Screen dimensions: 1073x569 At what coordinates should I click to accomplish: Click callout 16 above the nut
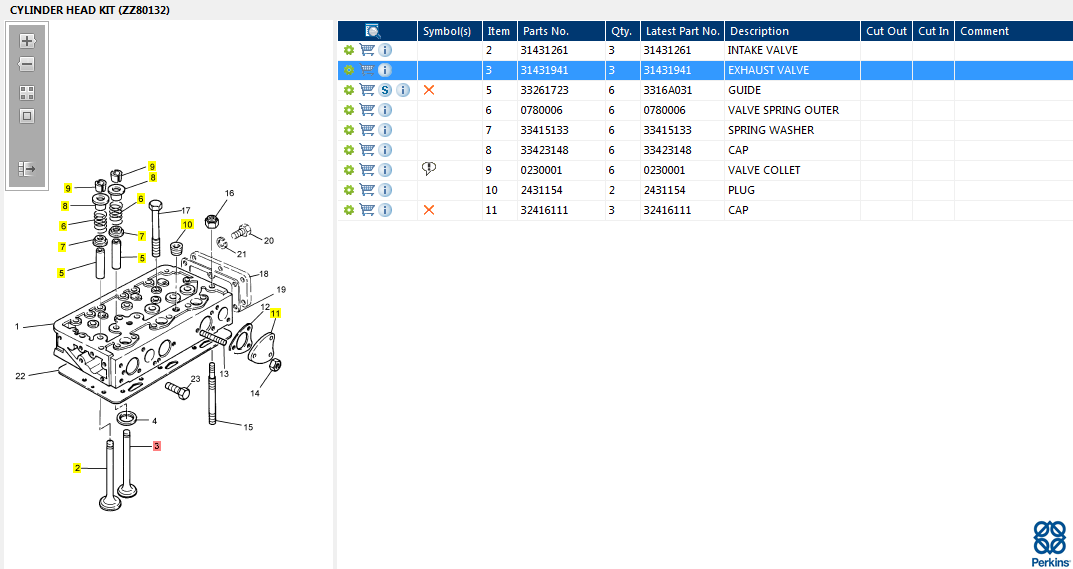pos(229,193)
